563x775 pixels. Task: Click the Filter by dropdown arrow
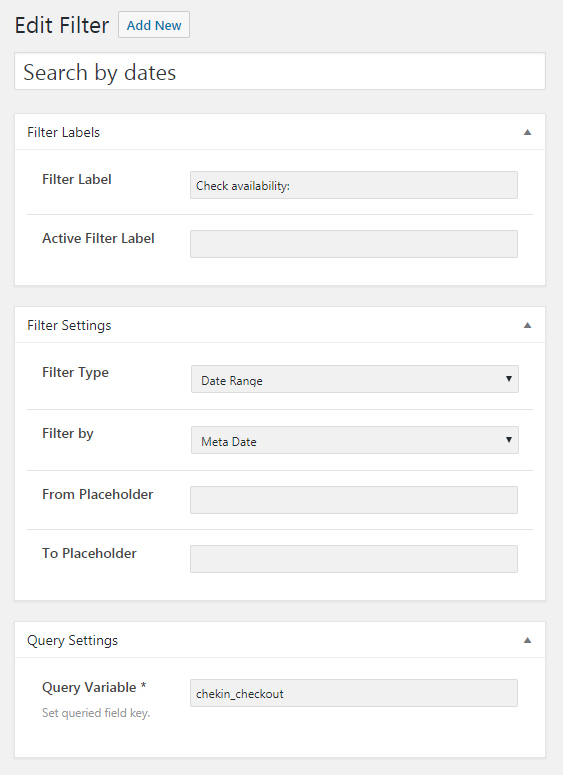point(508,440)
